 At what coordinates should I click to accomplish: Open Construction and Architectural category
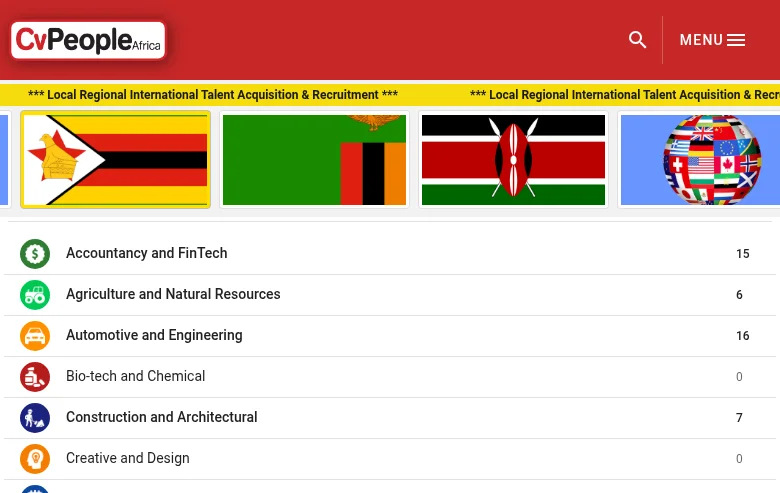click(x=390, y=418)
